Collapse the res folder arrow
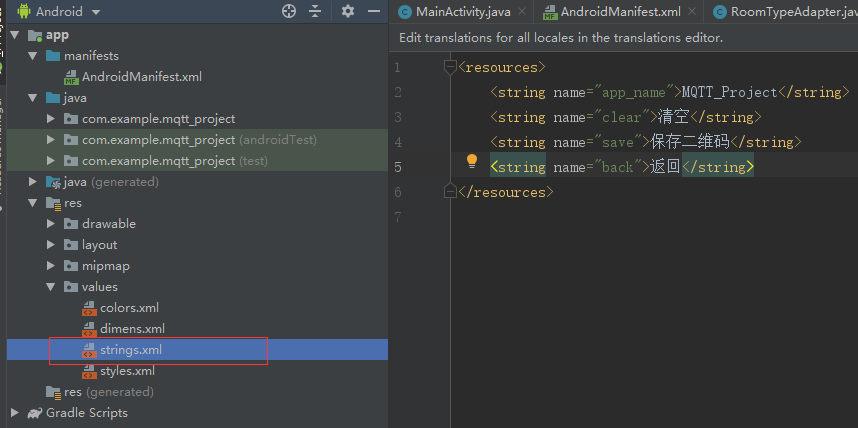The image size is (858, 428). [33, 203]
